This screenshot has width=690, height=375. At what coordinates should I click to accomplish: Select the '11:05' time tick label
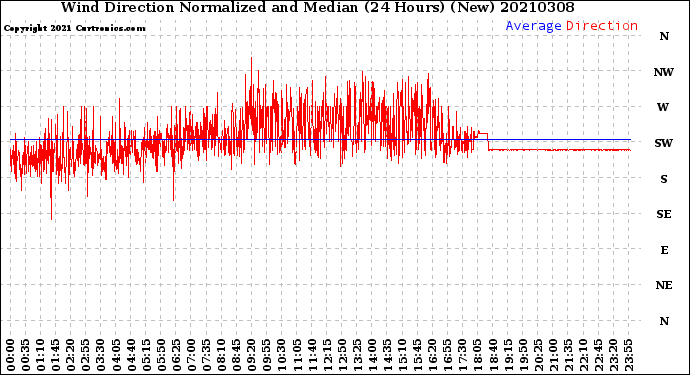pos(297,355)
